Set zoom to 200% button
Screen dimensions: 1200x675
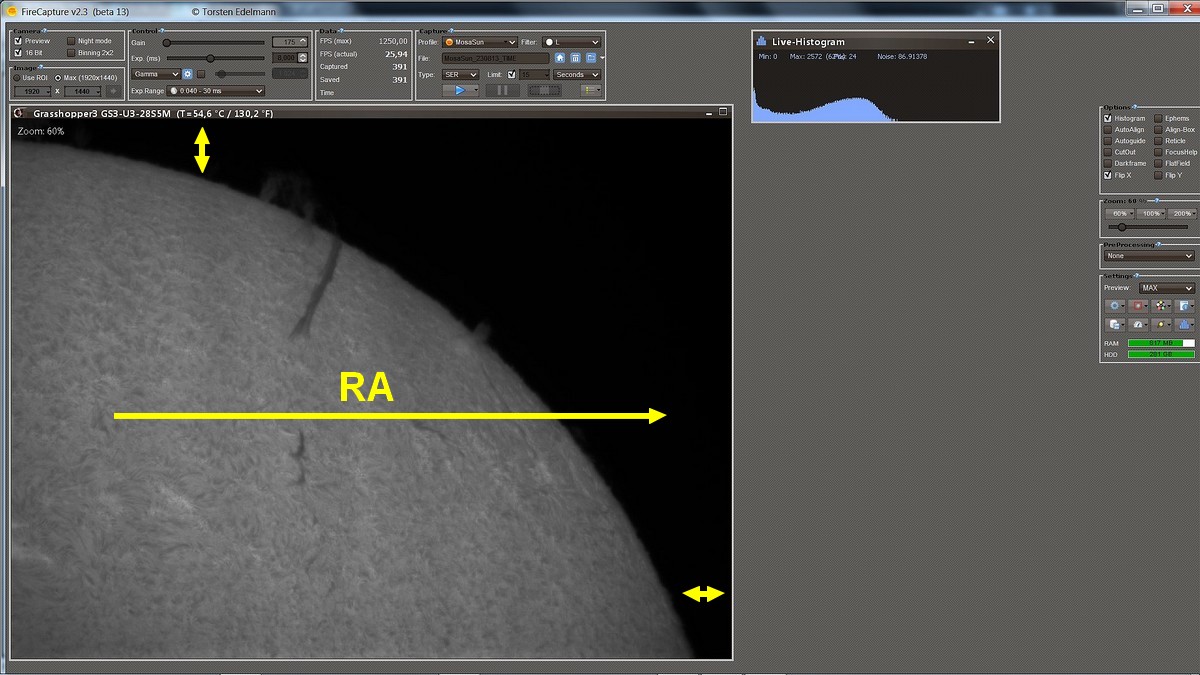click(1180, 214)
